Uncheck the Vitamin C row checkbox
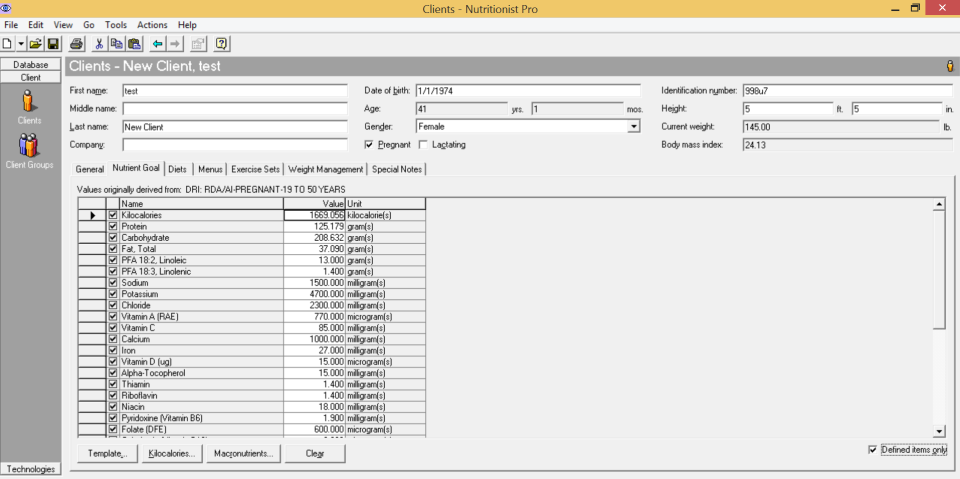This screenshot has height=479, width=960. point(112,328)
